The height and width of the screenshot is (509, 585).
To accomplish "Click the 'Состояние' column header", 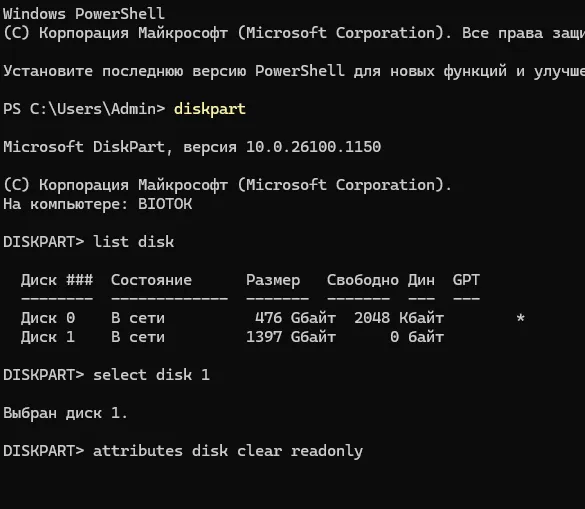I will [151, 280].
